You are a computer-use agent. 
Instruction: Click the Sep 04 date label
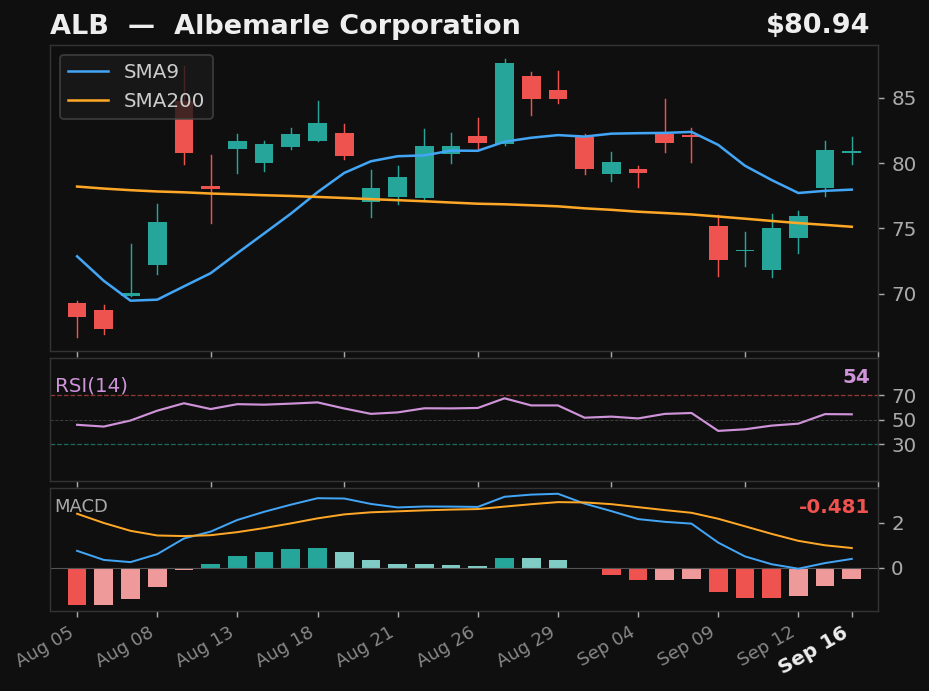coord(606,645)
